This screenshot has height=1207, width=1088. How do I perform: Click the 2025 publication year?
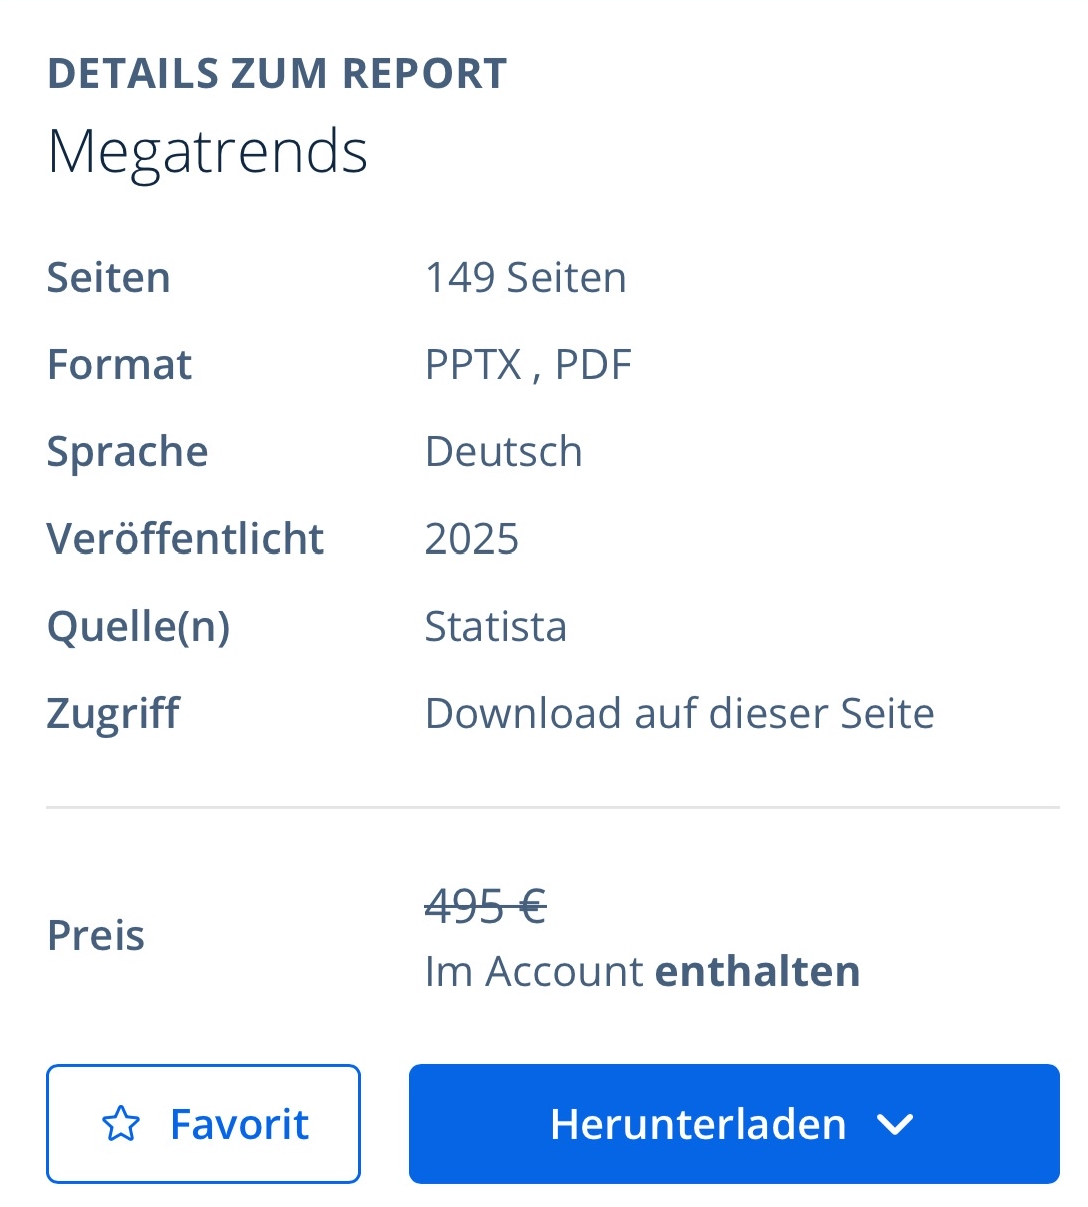pyautogui.click(x=472, y=539)
